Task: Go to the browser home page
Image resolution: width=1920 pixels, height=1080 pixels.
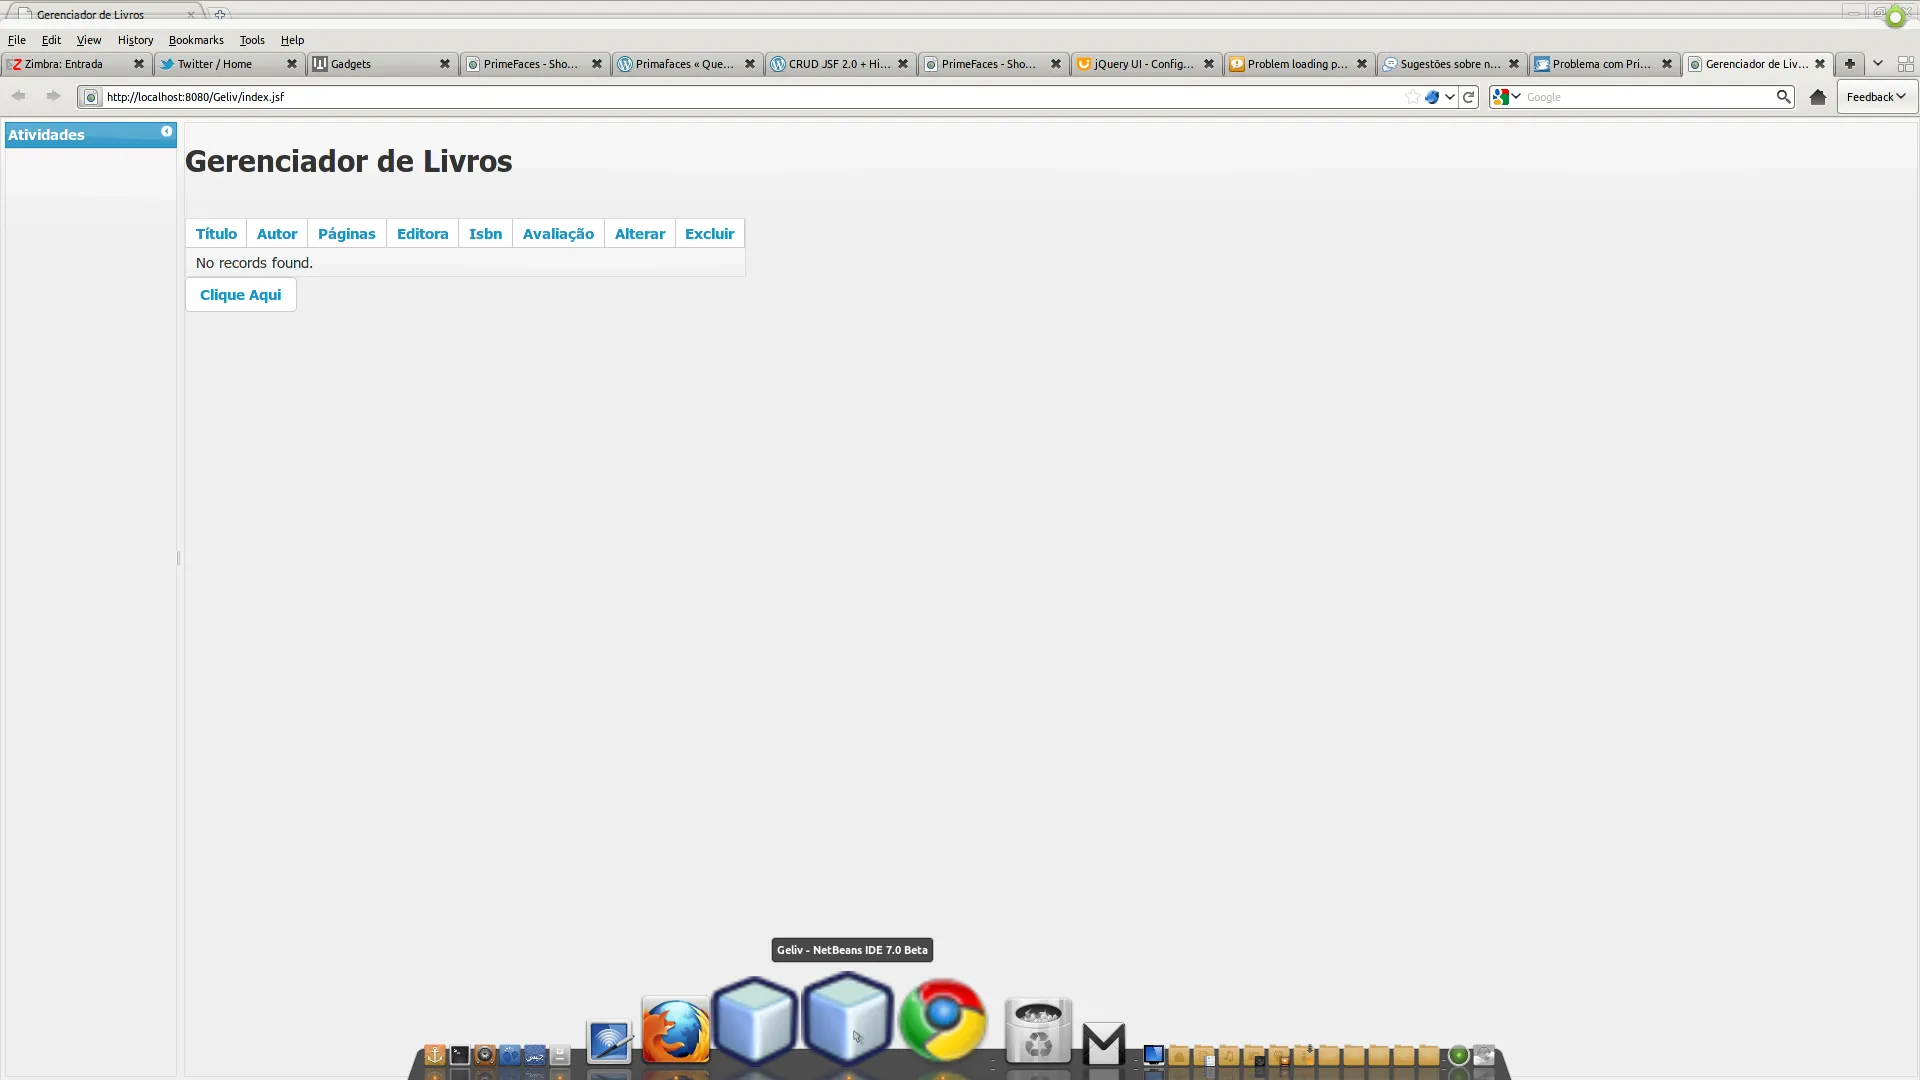Action: tap(1818, 97)
